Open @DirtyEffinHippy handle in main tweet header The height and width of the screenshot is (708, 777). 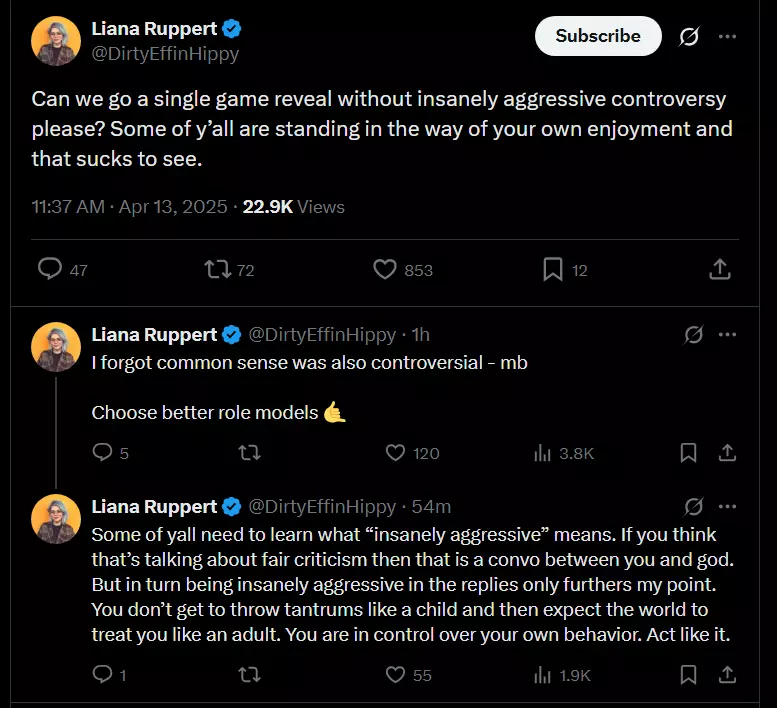tap(165, 54)
